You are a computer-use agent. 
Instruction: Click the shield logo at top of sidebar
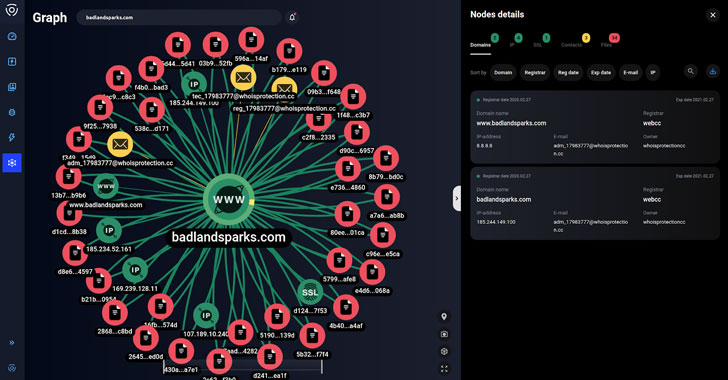(x=12, y=10)
